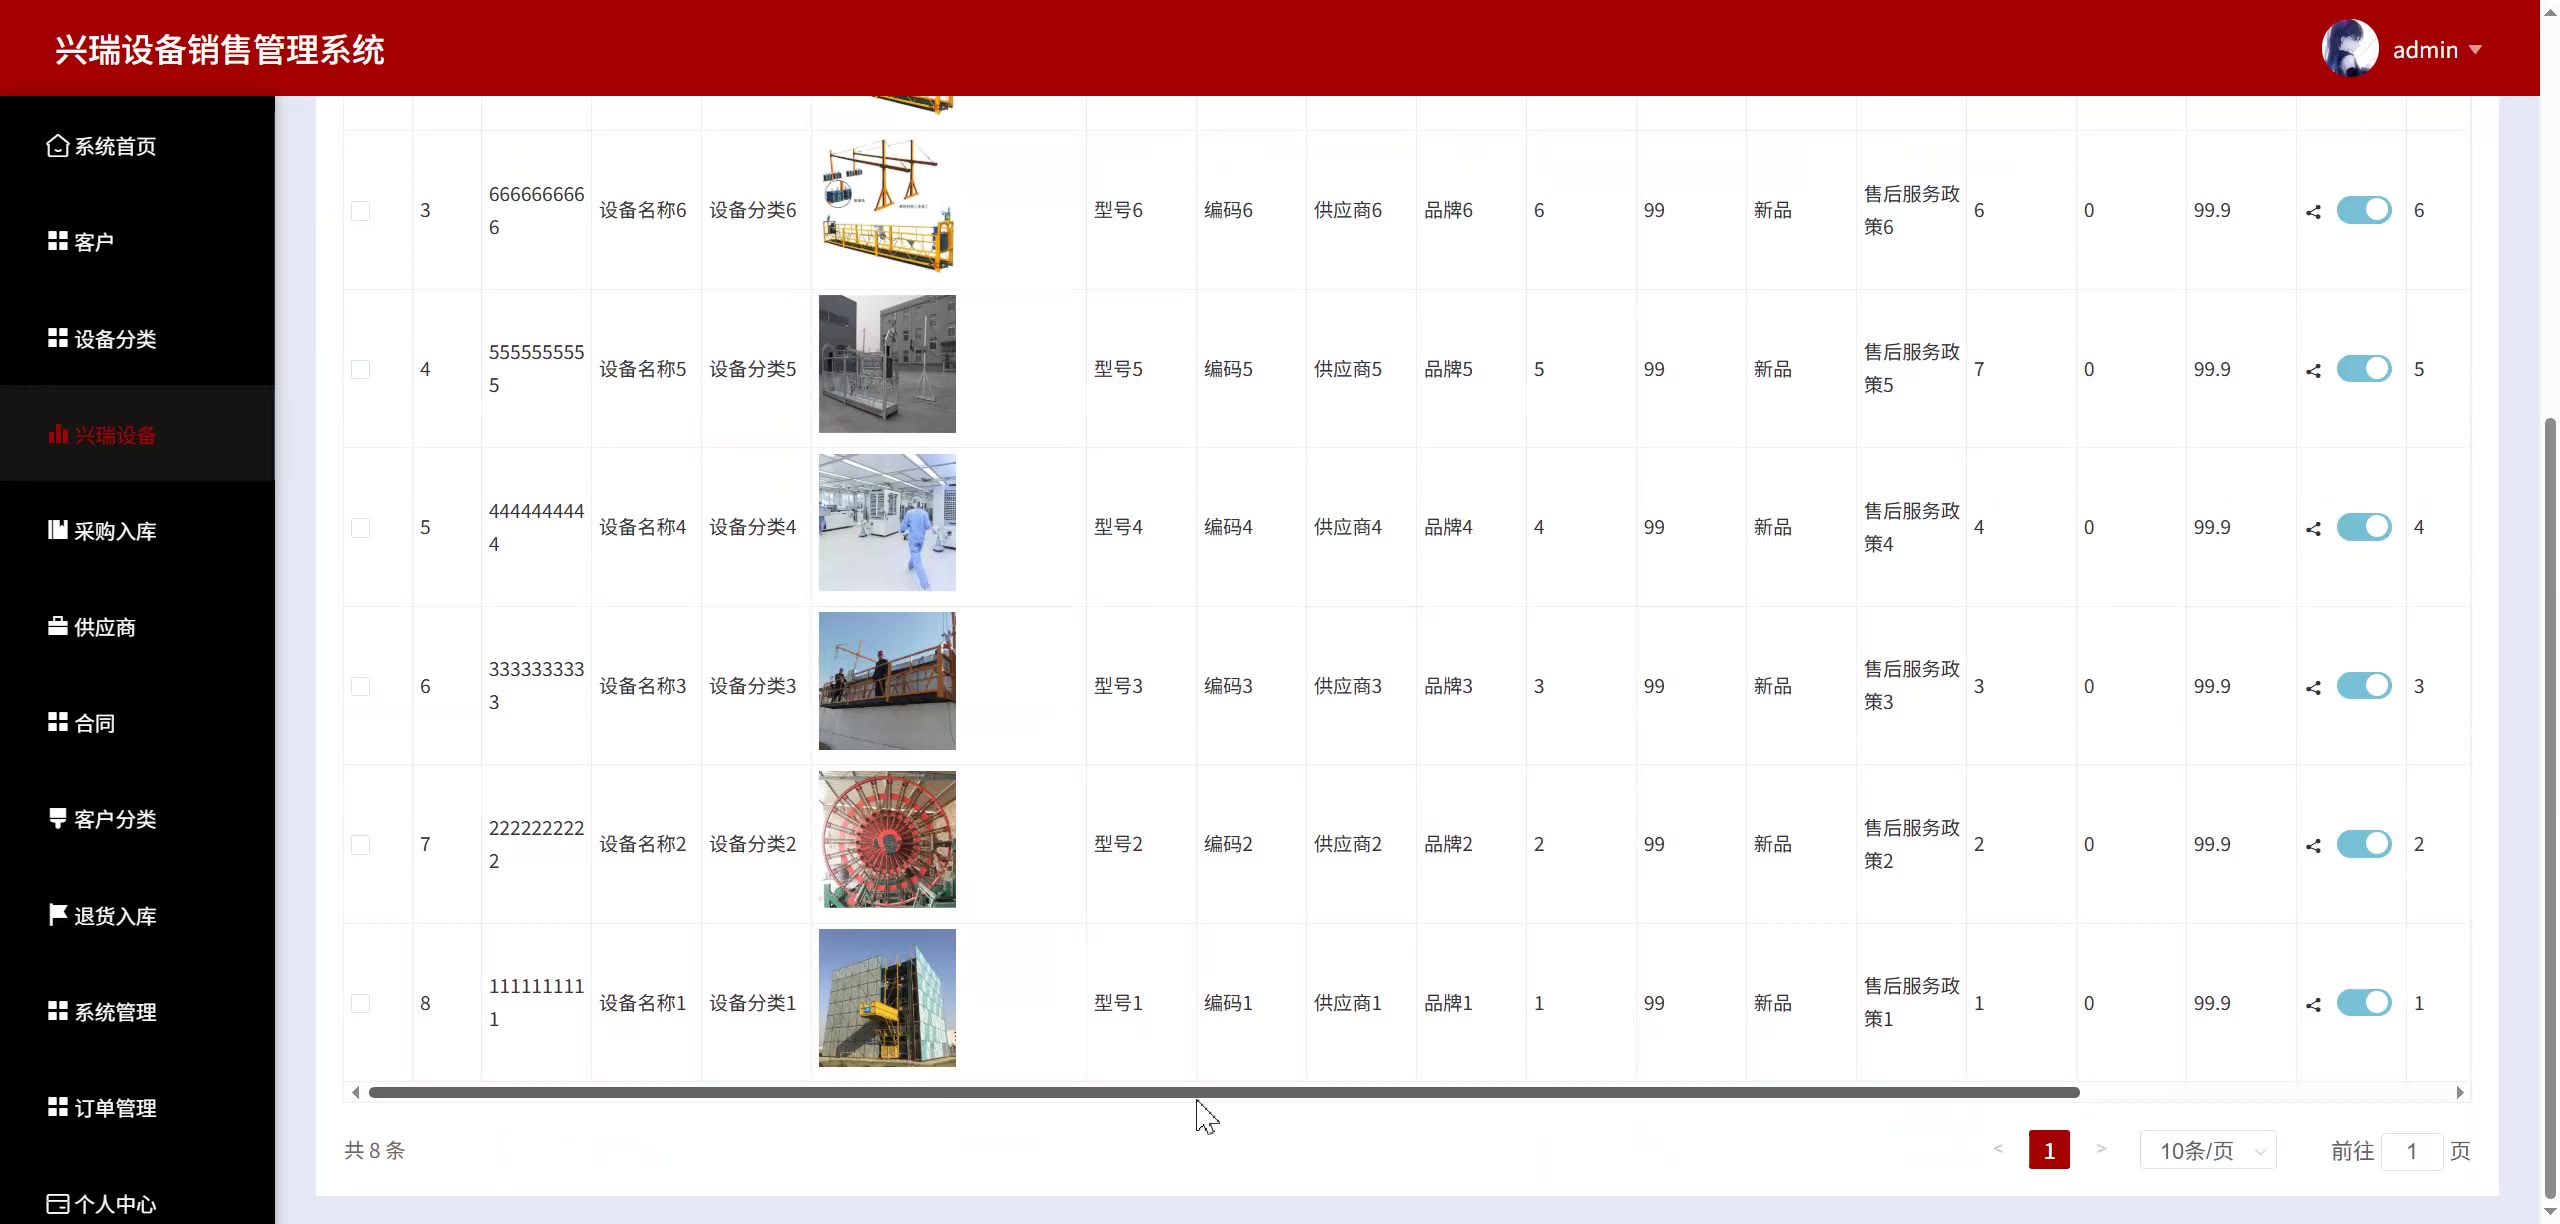This screenshot has height=1224, width=2560.
Task: Expand the admin user dropdown arrow
Action: click(x=2476, y=49)
